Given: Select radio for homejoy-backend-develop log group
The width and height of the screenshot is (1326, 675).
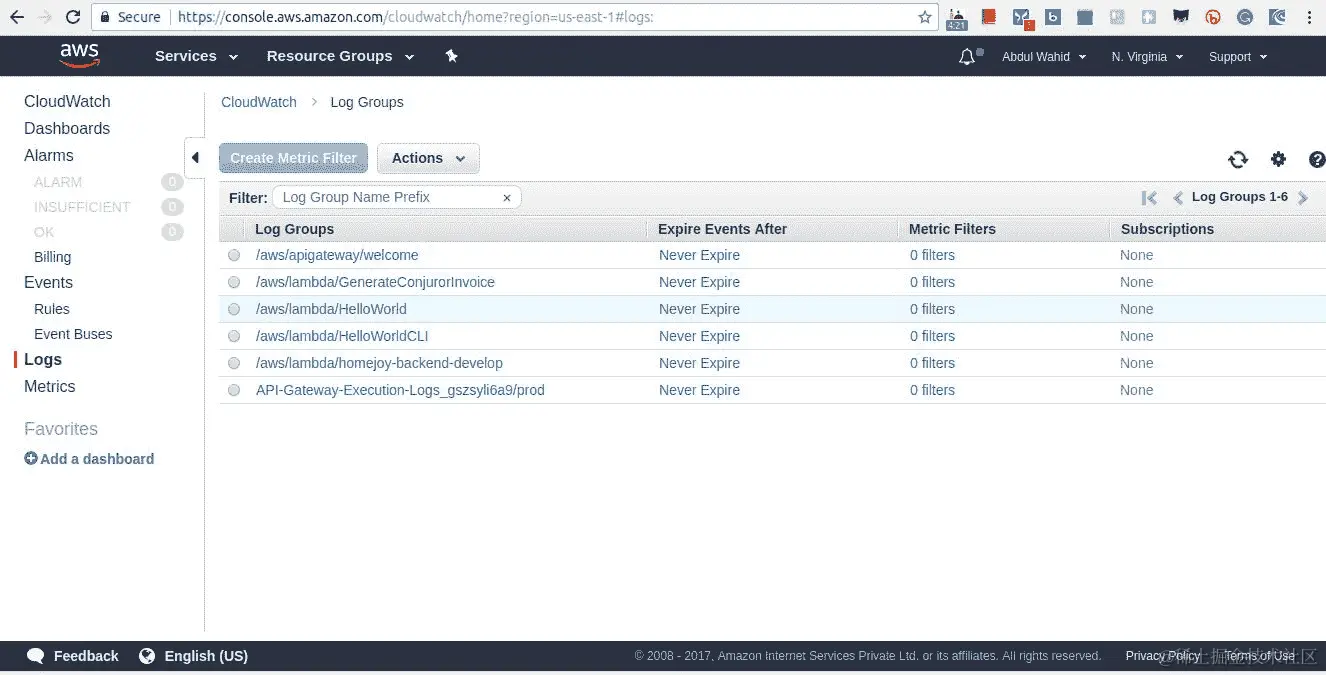Looking at the screenshot, I should pyautogui.click(x=234, y=363).
